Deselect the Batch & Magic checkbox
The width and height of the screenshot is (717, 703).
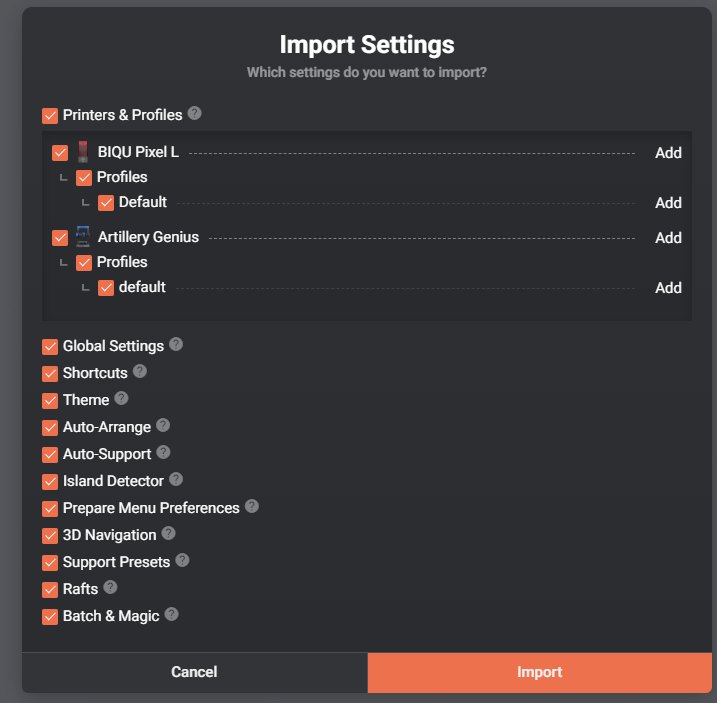[x=50, y=616]
